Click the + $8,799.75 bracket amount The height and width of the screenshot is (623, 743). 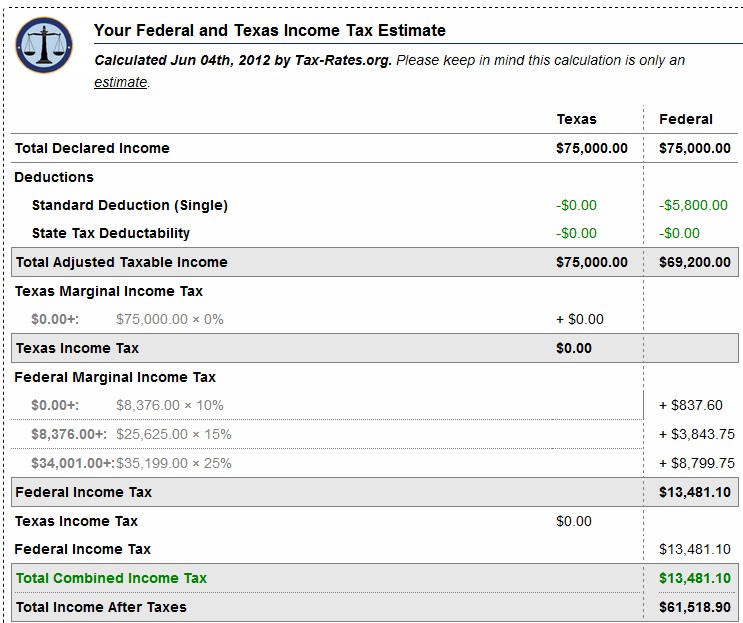pos(697,463)
